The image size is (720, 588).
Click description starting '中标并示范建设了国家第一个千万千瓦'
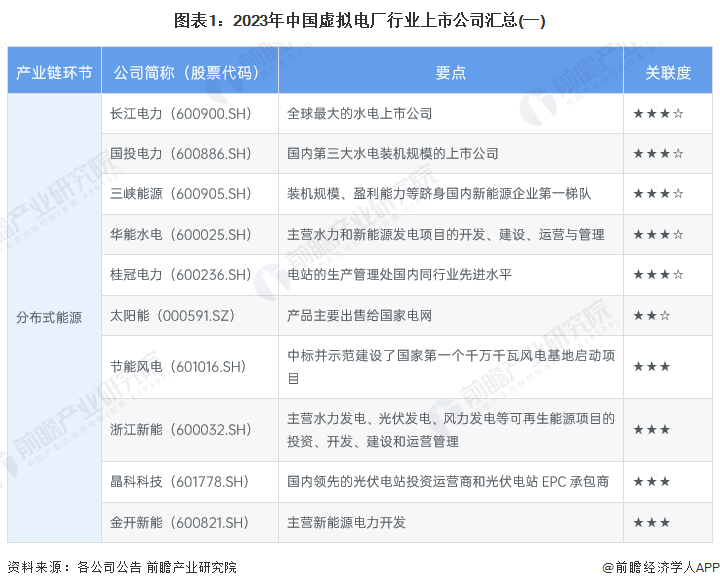tap(451, 367)
